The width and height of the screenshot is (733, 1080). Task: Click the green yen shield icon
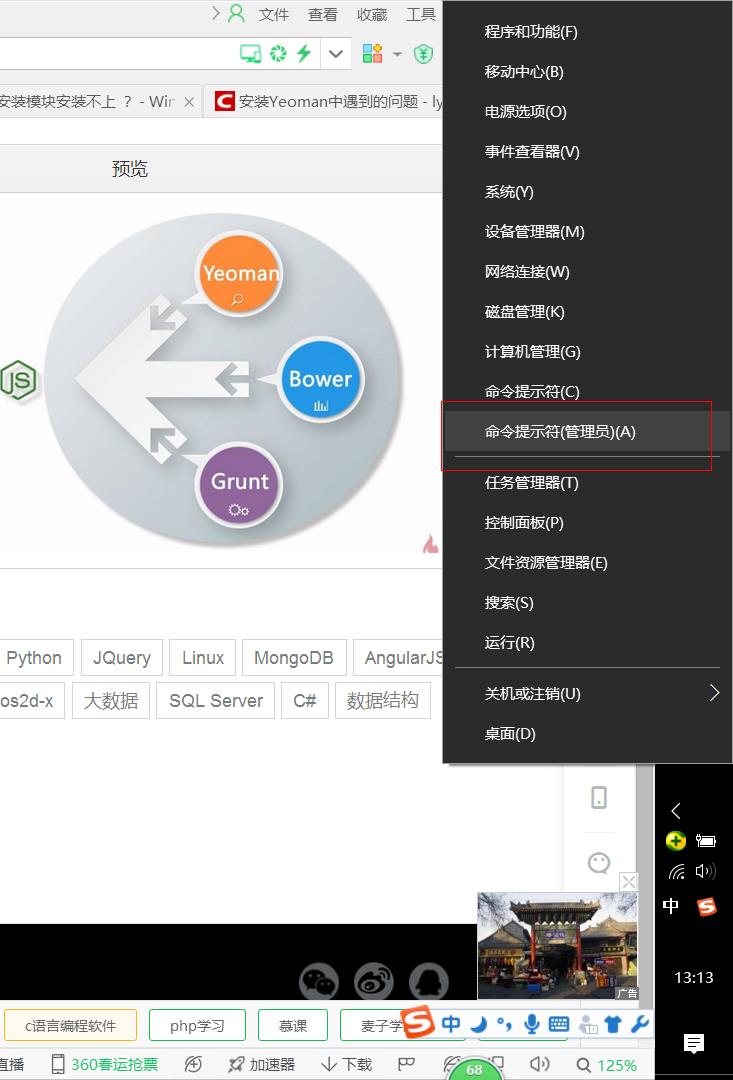tap(423, 54)
